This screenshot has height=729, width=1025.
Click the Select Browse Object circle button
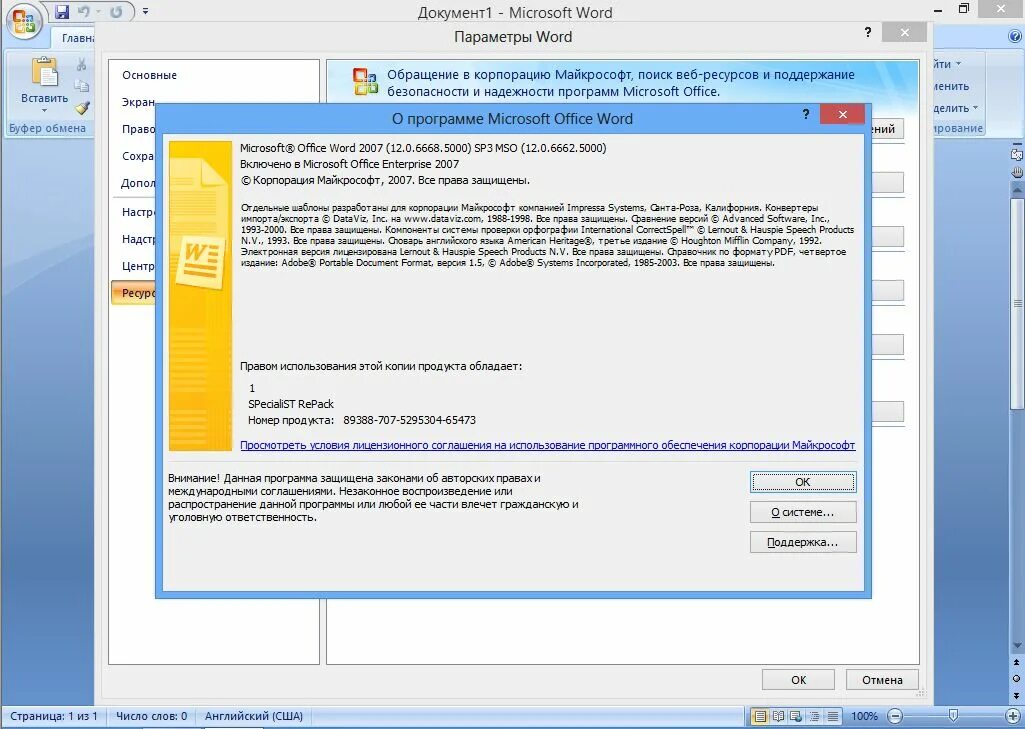[x=1017, y=679]
